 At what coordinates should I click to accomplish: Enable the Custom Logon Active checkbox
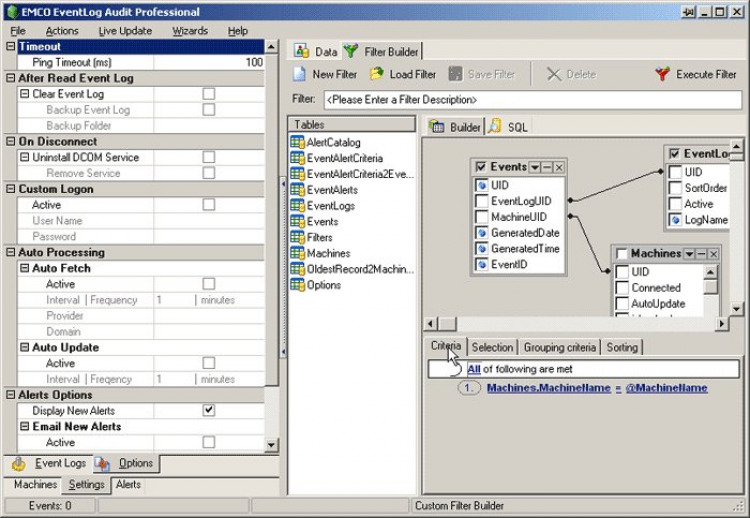coord(209,204)
